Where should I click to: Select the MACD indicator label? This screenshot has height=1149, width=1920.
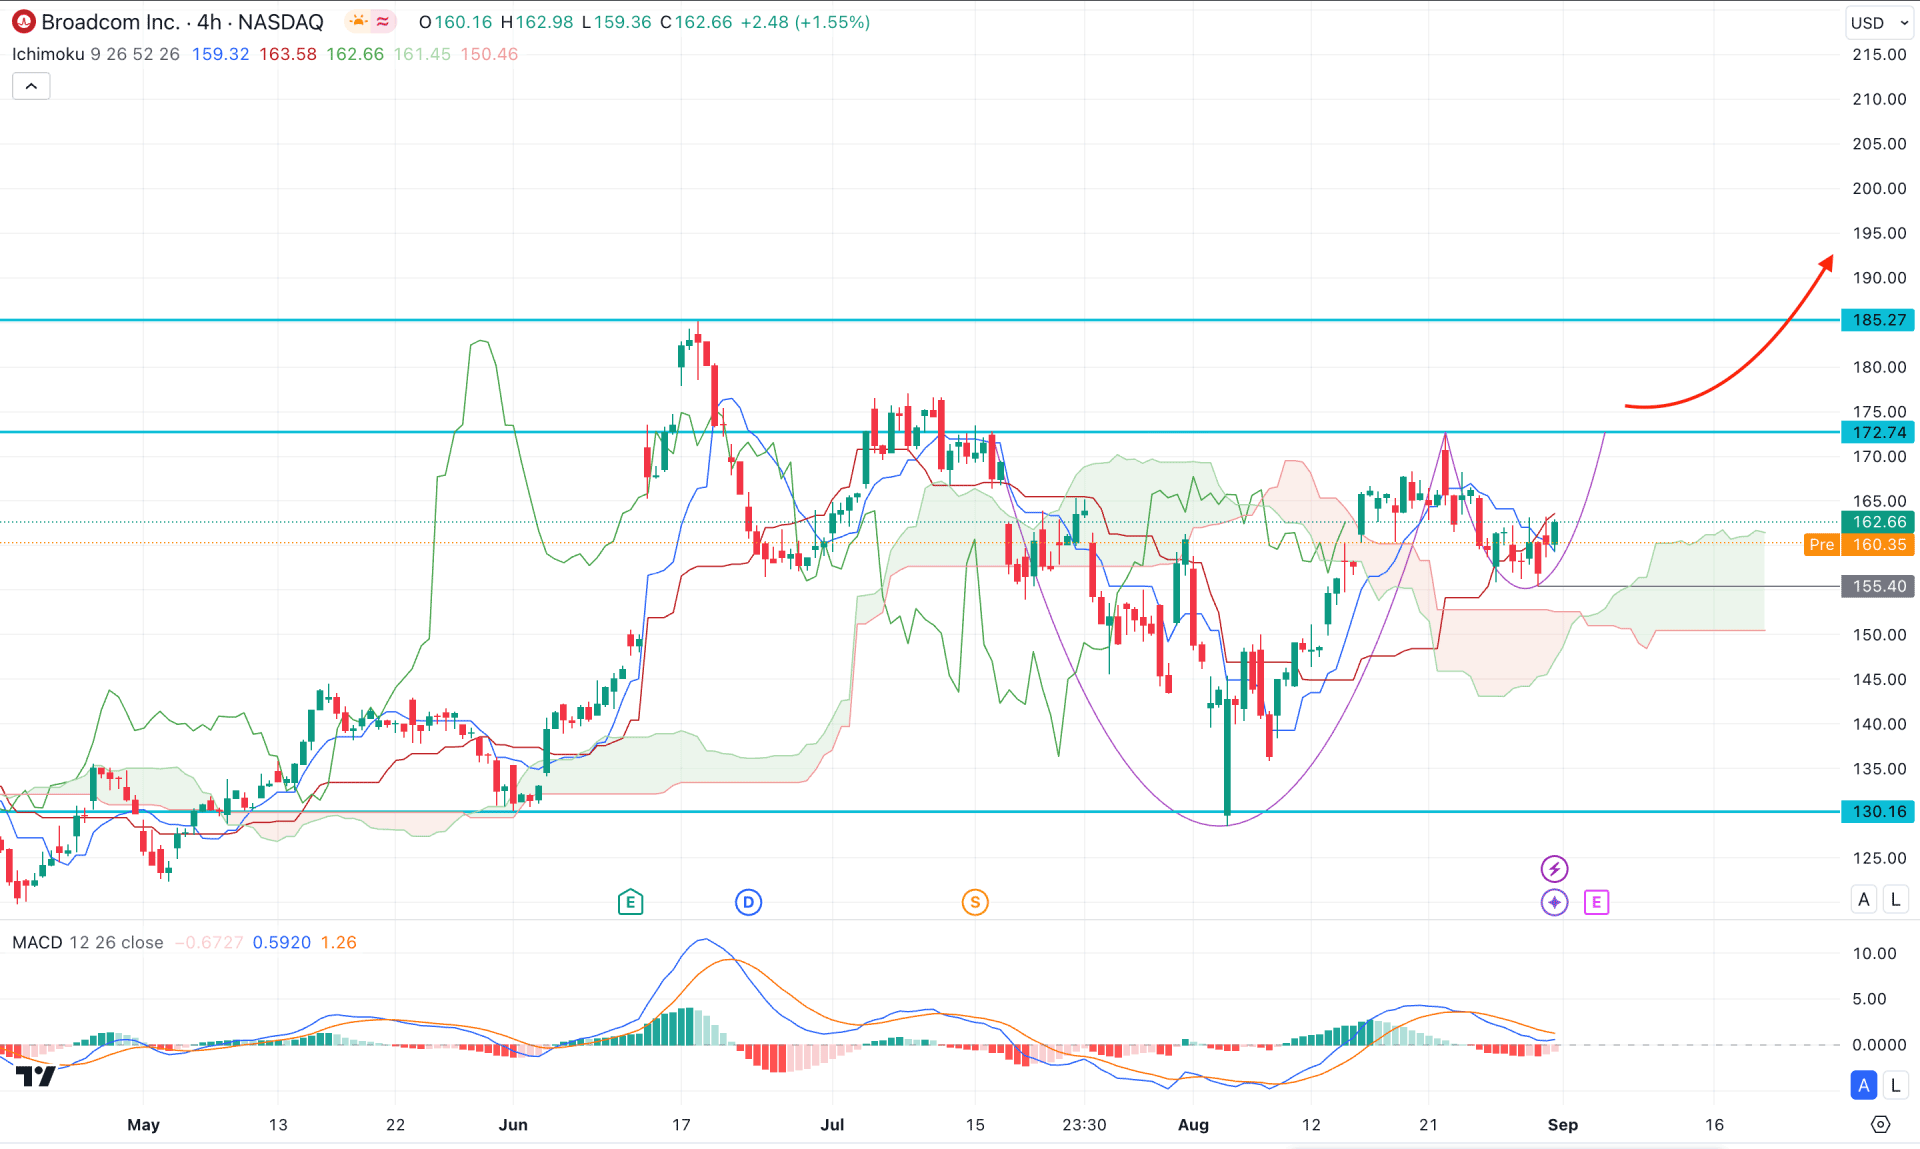[37, 942]
